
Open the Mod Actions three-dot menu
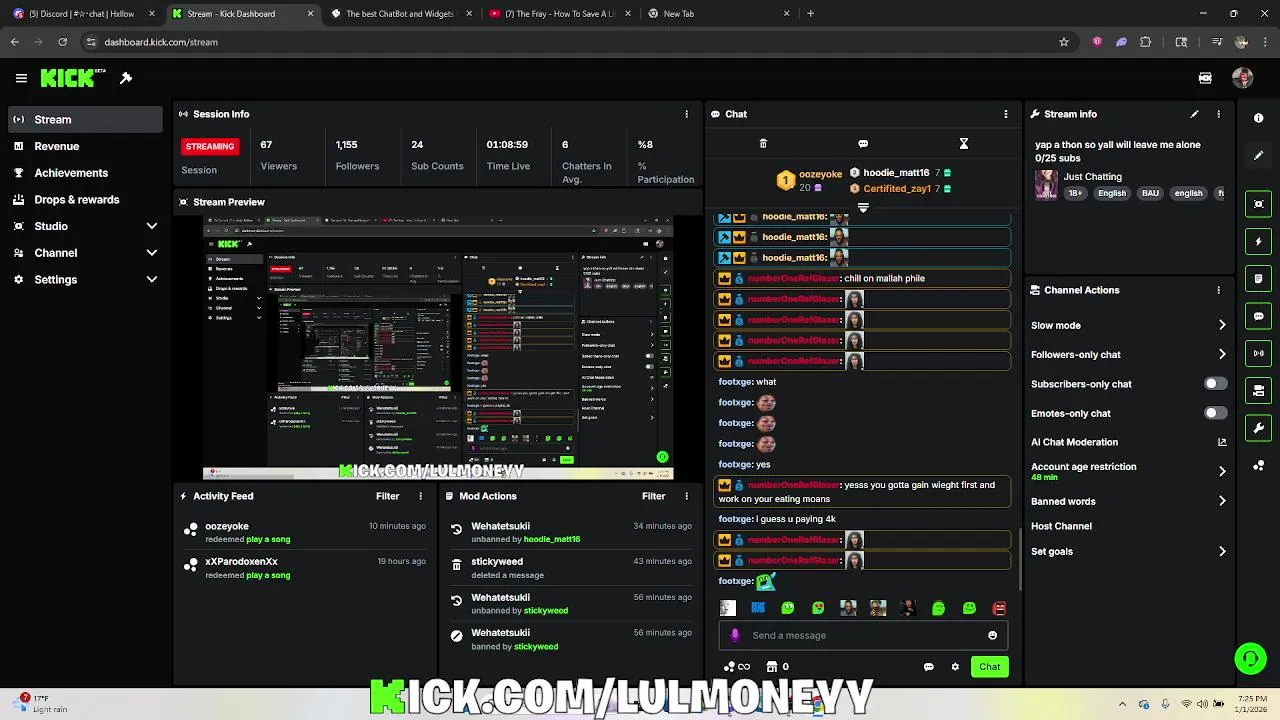click(x=686, y=496)
